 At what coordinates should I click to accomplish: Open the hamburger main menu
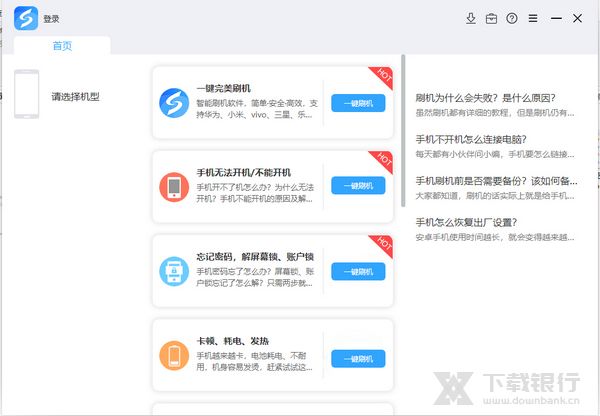click(x=533, y=18)
